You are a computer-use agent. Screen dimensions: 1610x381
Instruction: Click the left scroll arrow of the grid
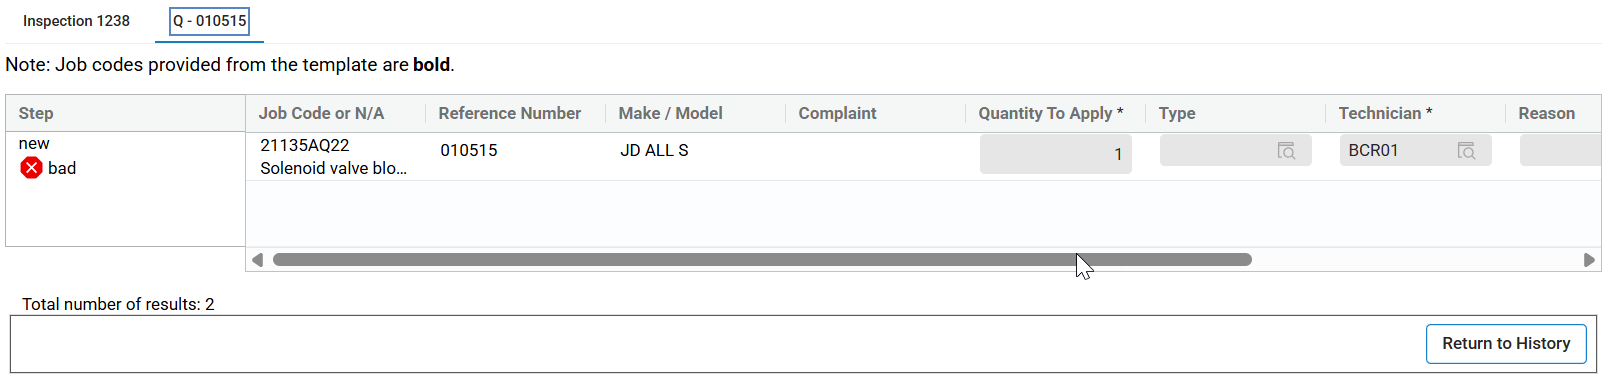coord(257,260)
